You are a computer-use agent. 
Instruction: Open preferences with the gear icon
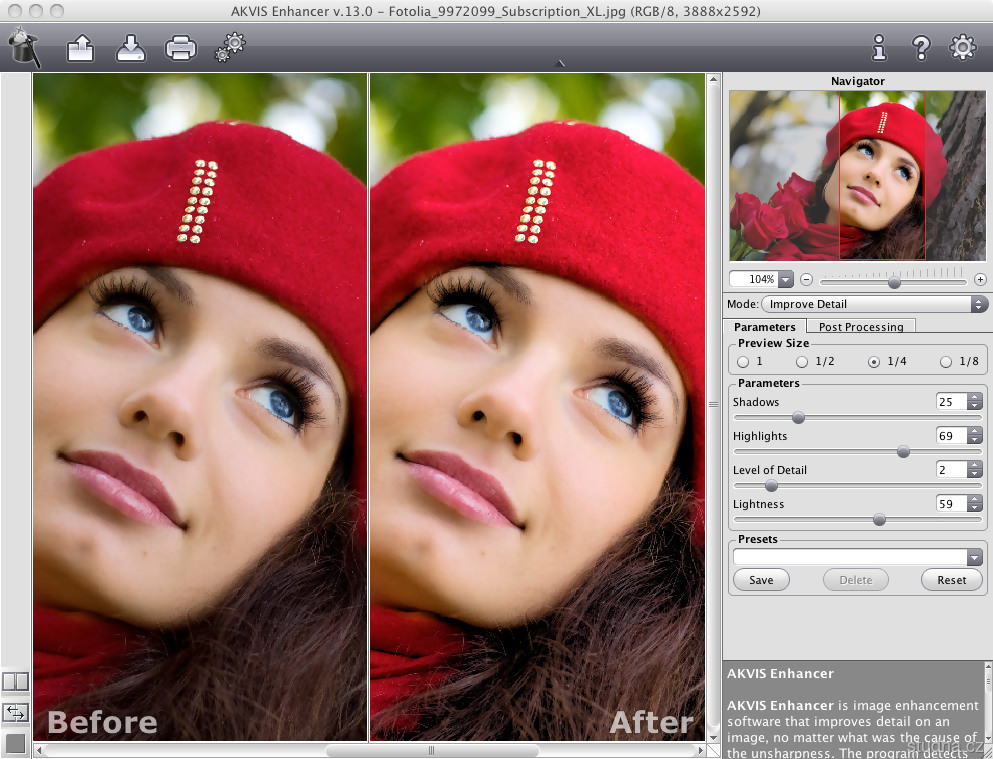(962, 47)
